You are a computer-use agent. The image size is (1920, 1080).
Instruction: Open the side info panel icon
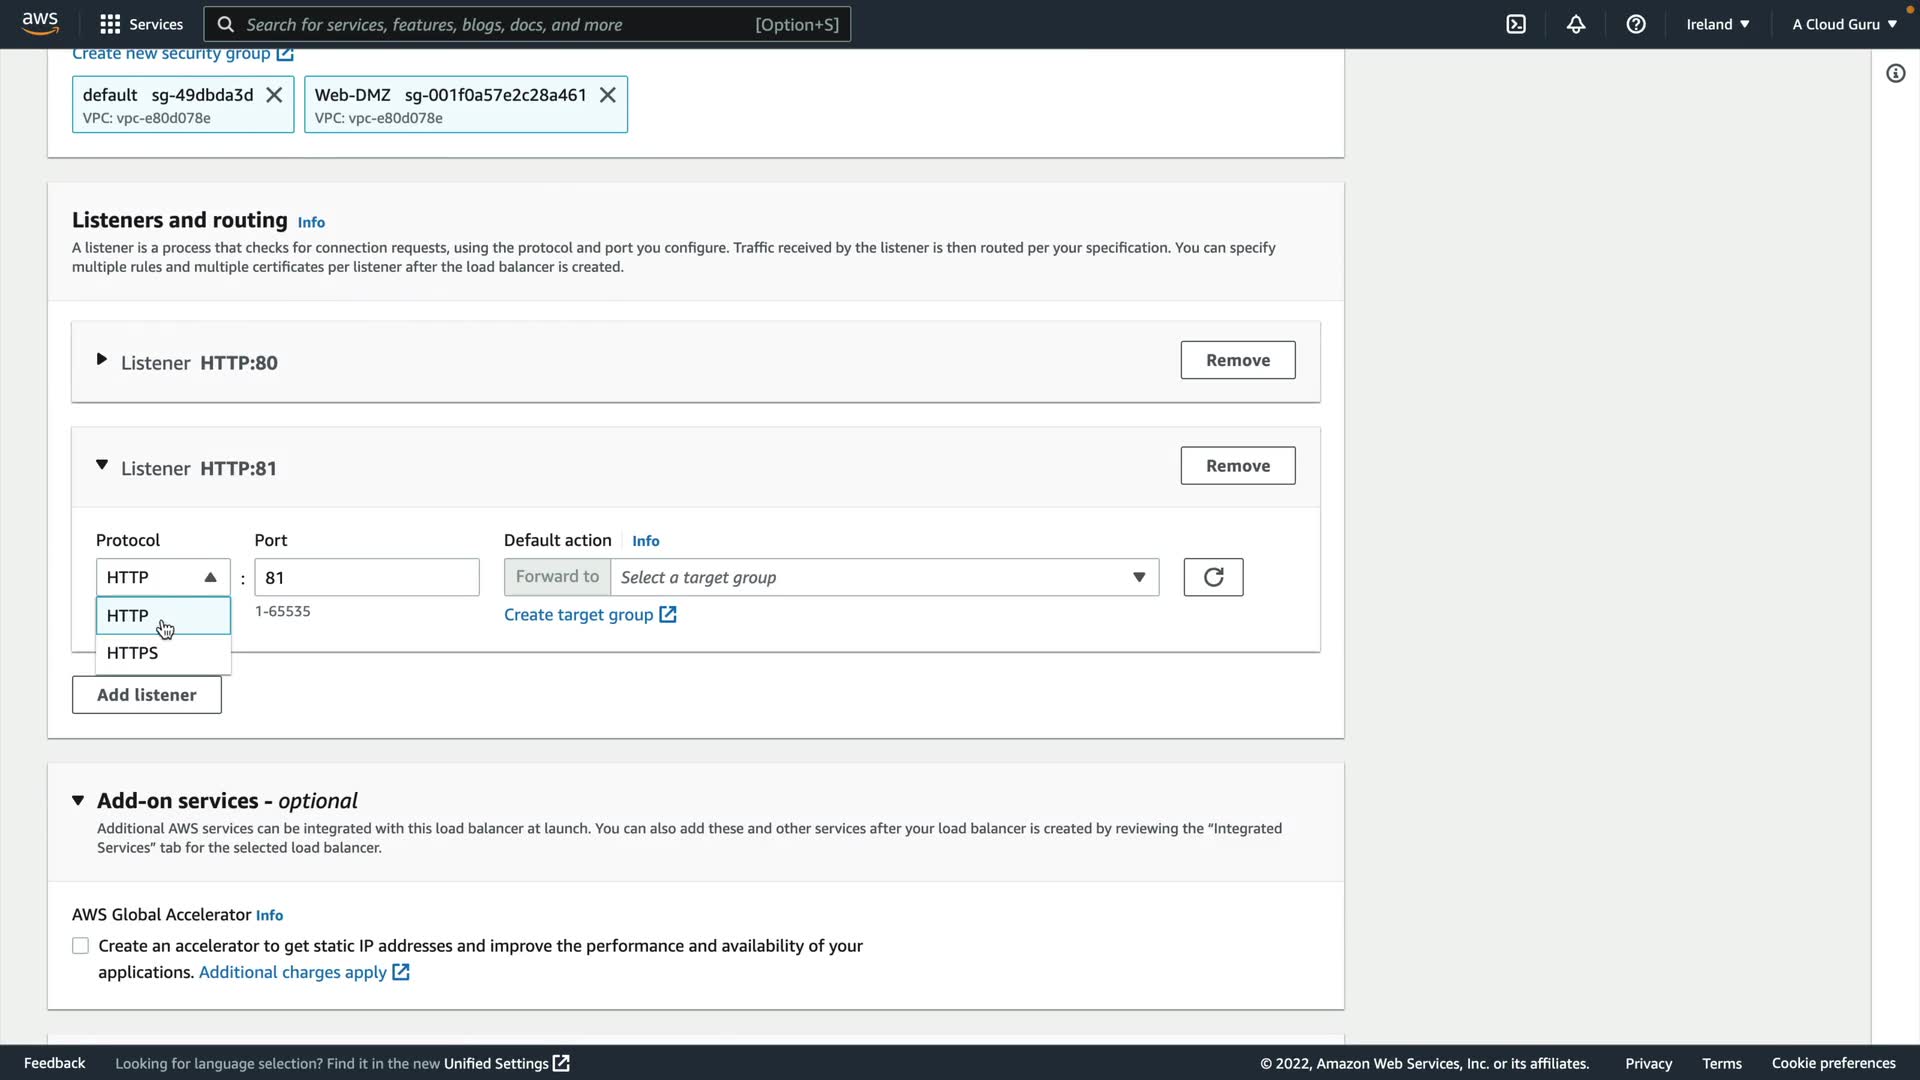point(1895,73)
